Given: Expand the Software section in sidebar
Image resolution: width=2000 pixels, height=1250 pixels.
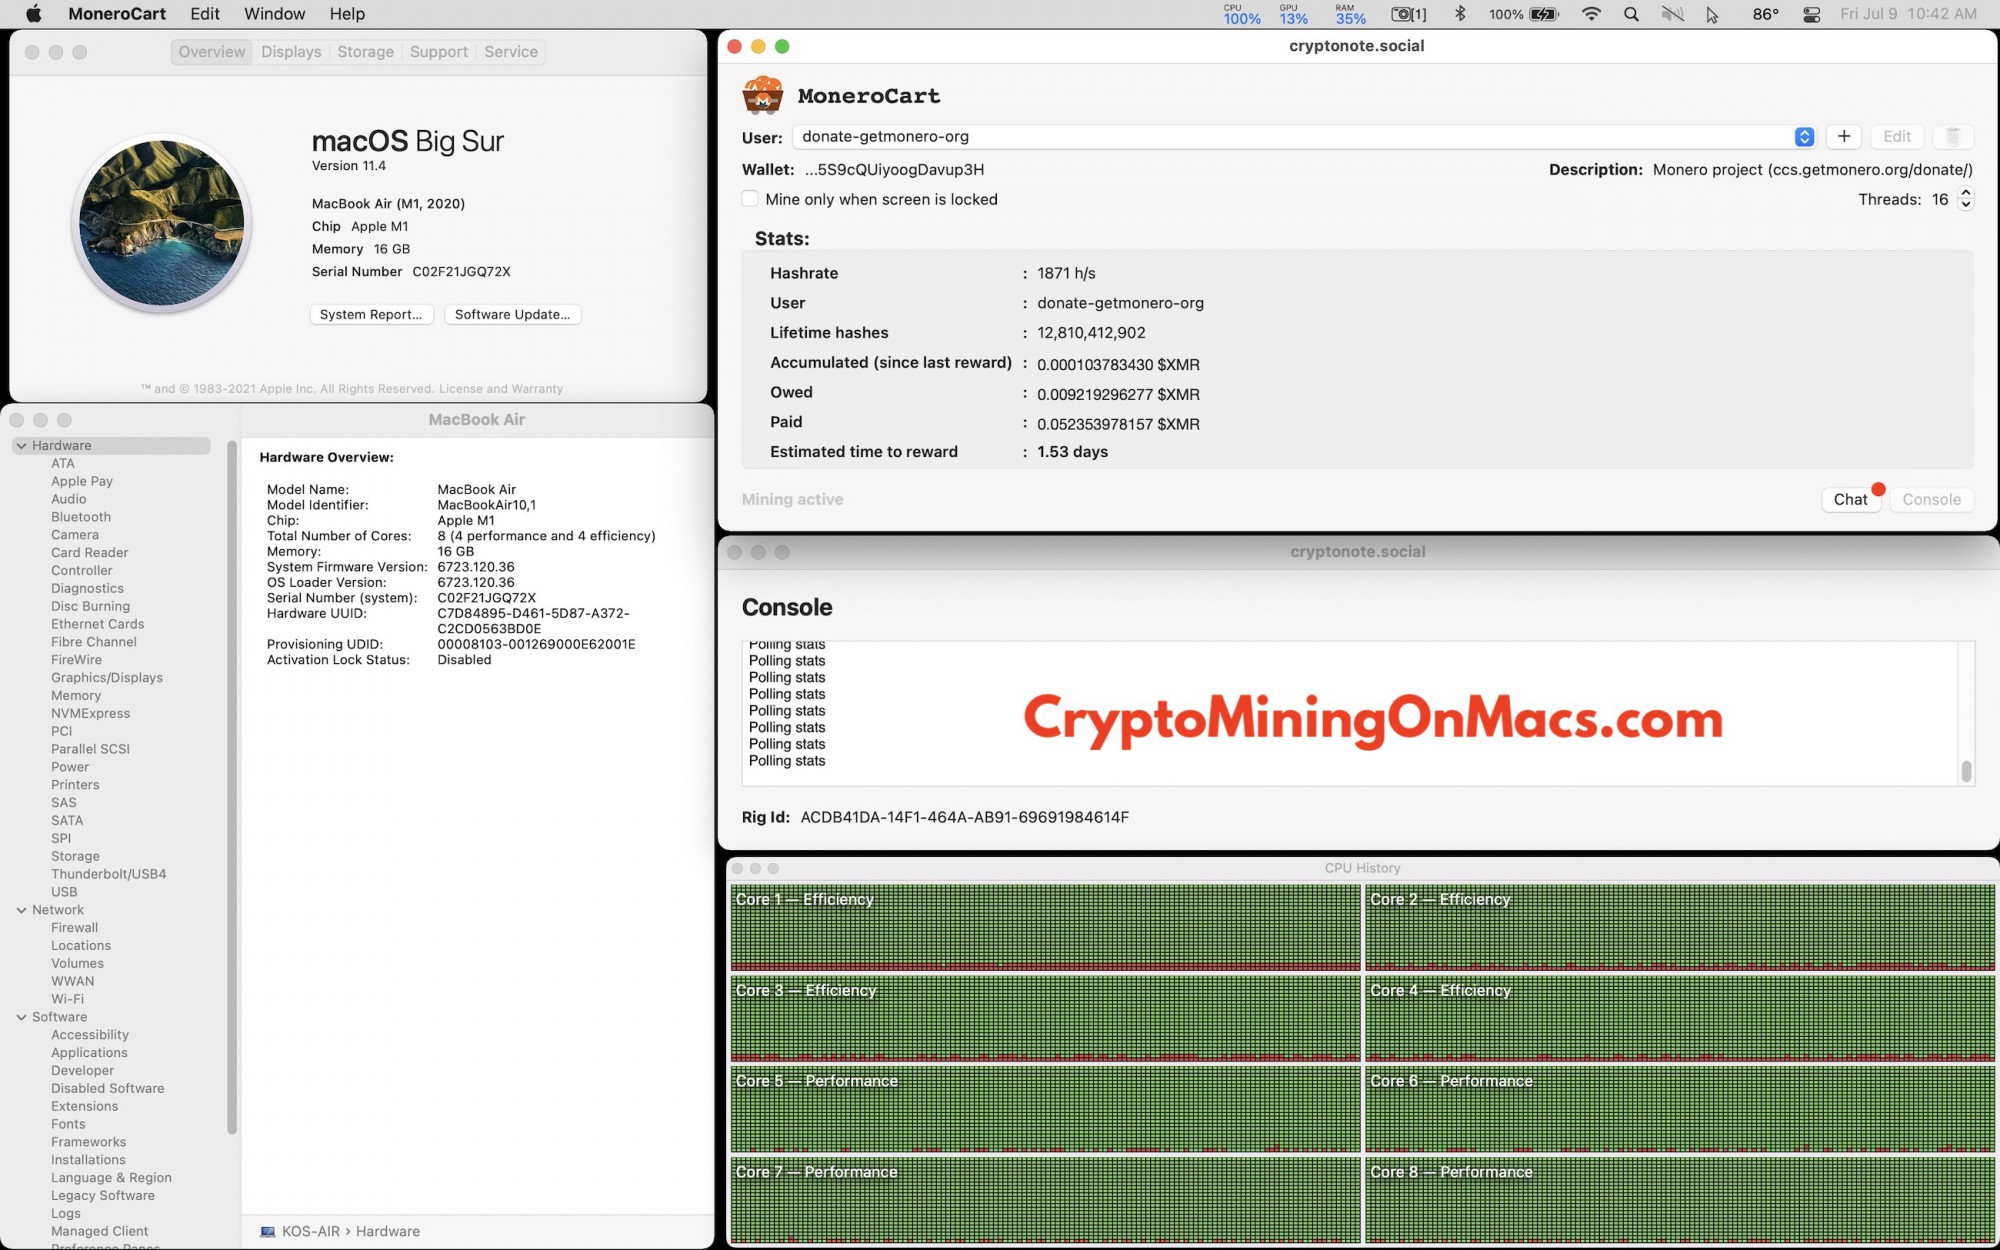Looking at the screenshot, I should [x=22, y=1017].
